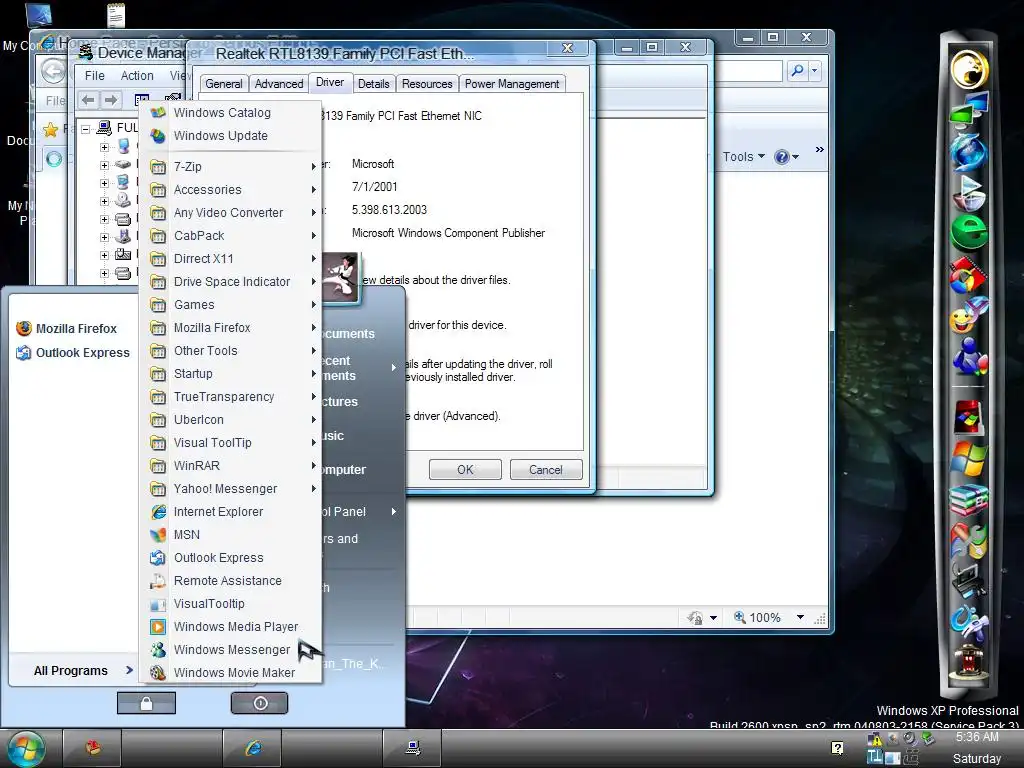Click the Device Manager taskbar button
Screen dimensions: 1024x768
pyautogui.click(x=412, y=748)
